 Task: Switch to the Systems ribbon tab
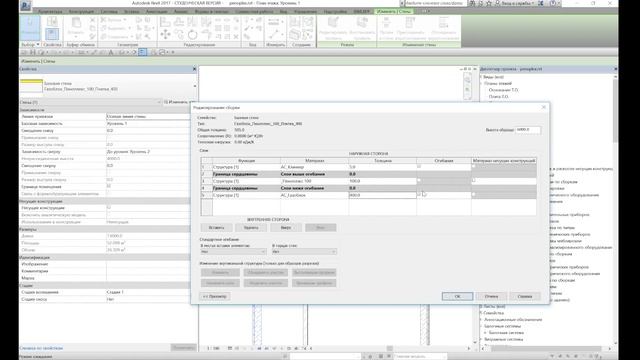(109, 11)
